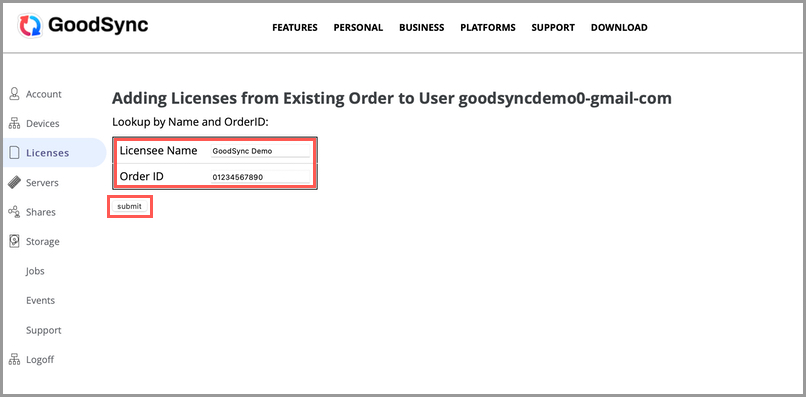Click the Storage disk icon in sidebar
The height and width of the screenshot is (397, 806).
[14, 241]
